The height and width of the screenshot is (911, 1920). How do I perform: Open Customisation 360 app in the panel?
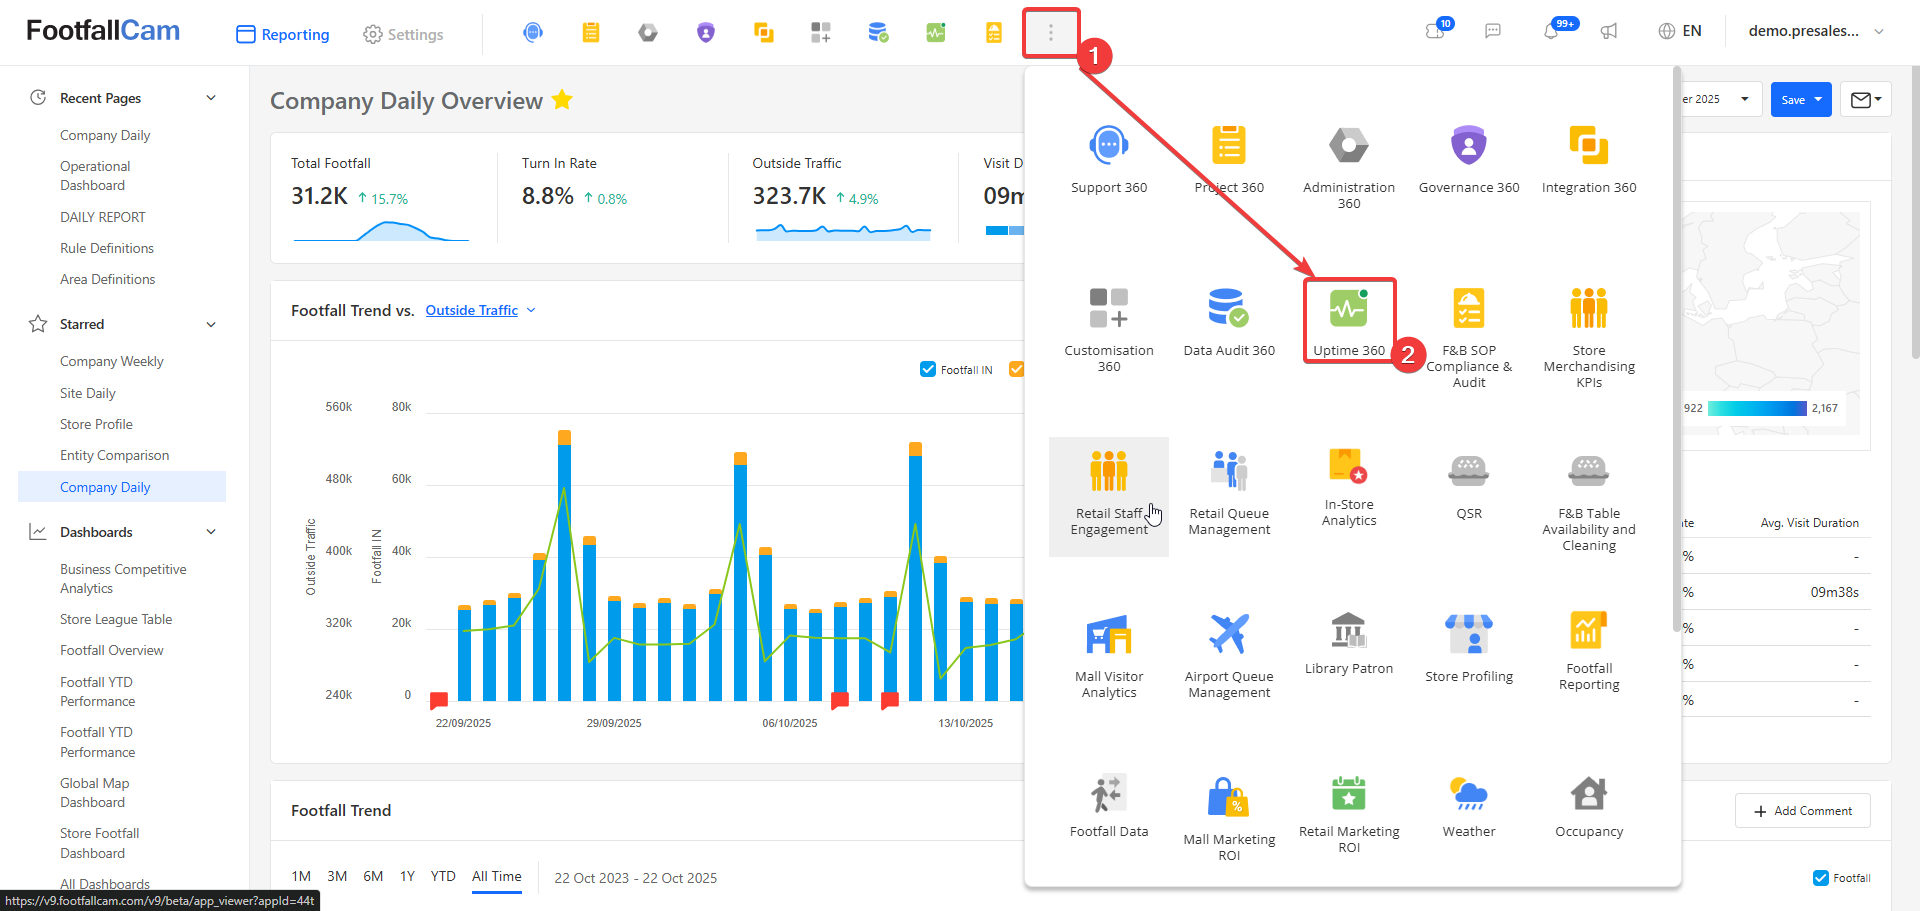(1109, 330)
